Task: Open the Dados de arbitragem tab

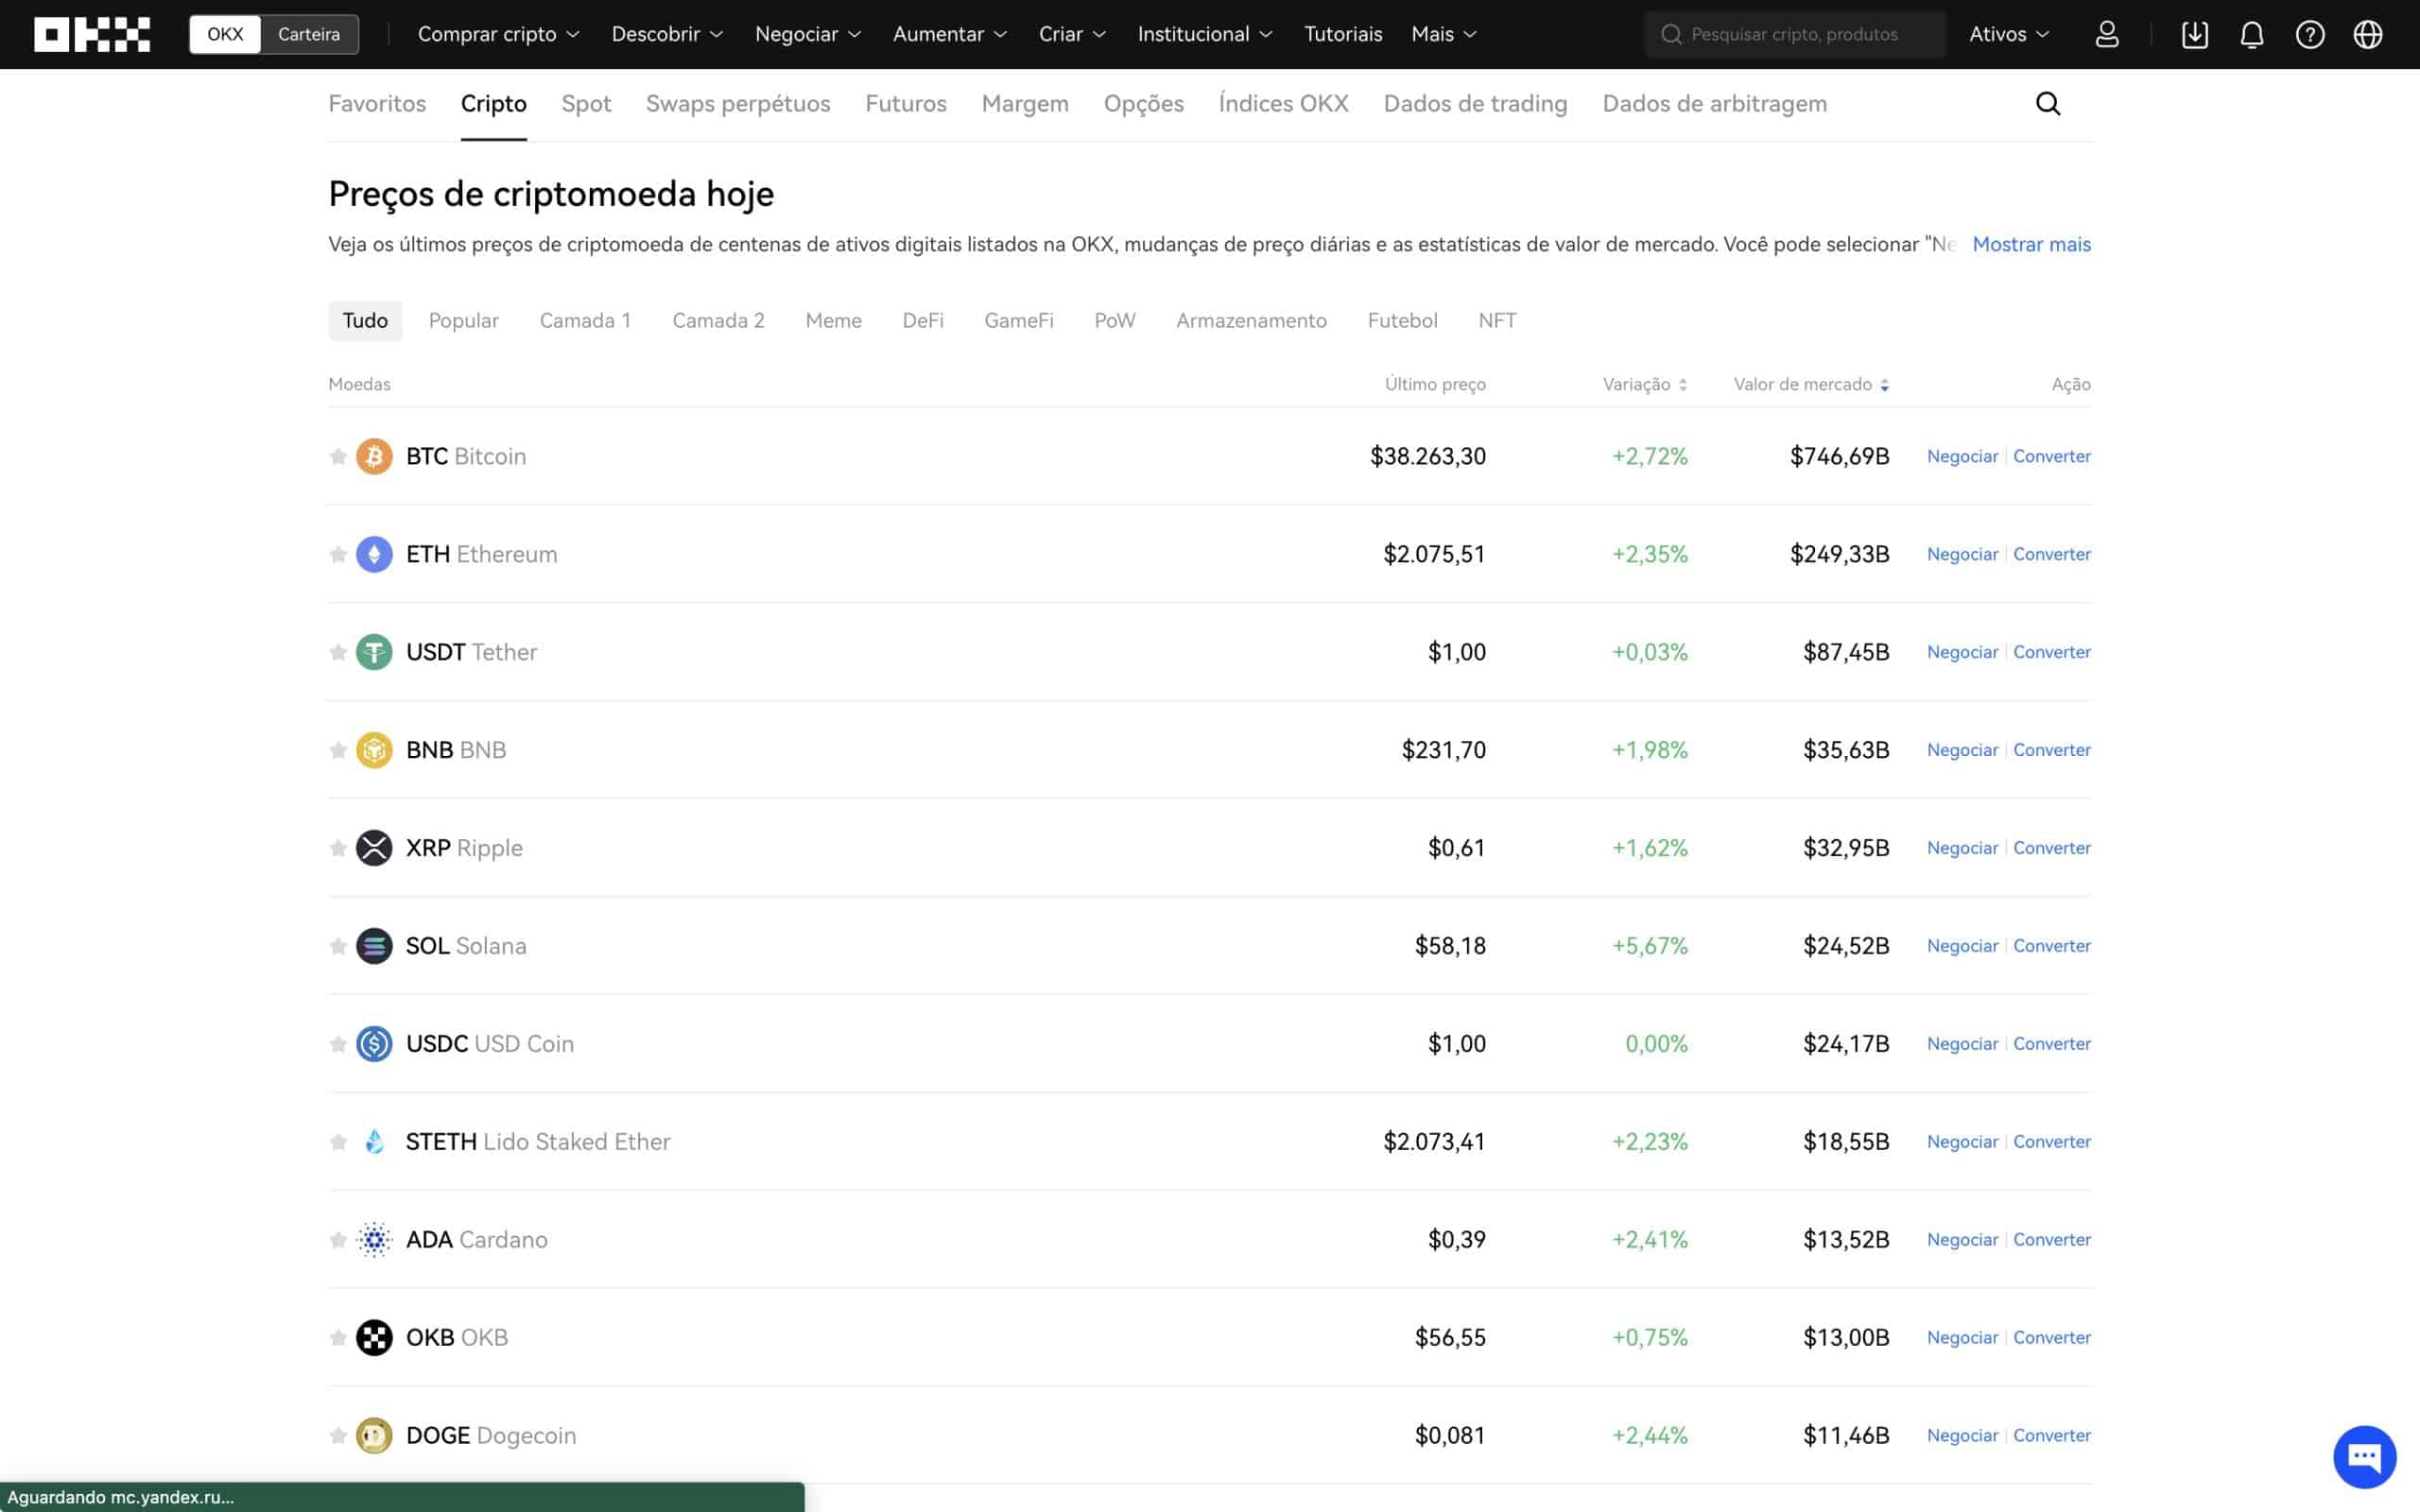Action: coord(1714,104)
